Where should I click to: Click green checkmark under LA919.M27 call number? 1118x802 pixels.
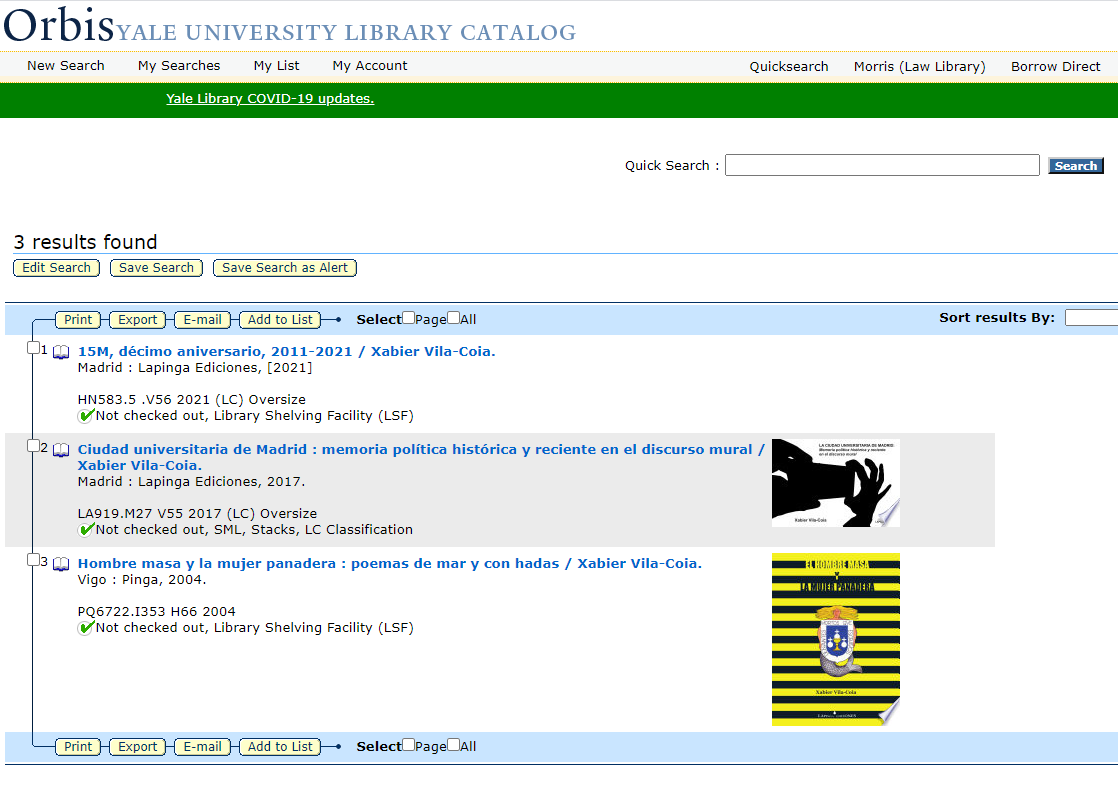pyautogui.click(x=86, y=530)
